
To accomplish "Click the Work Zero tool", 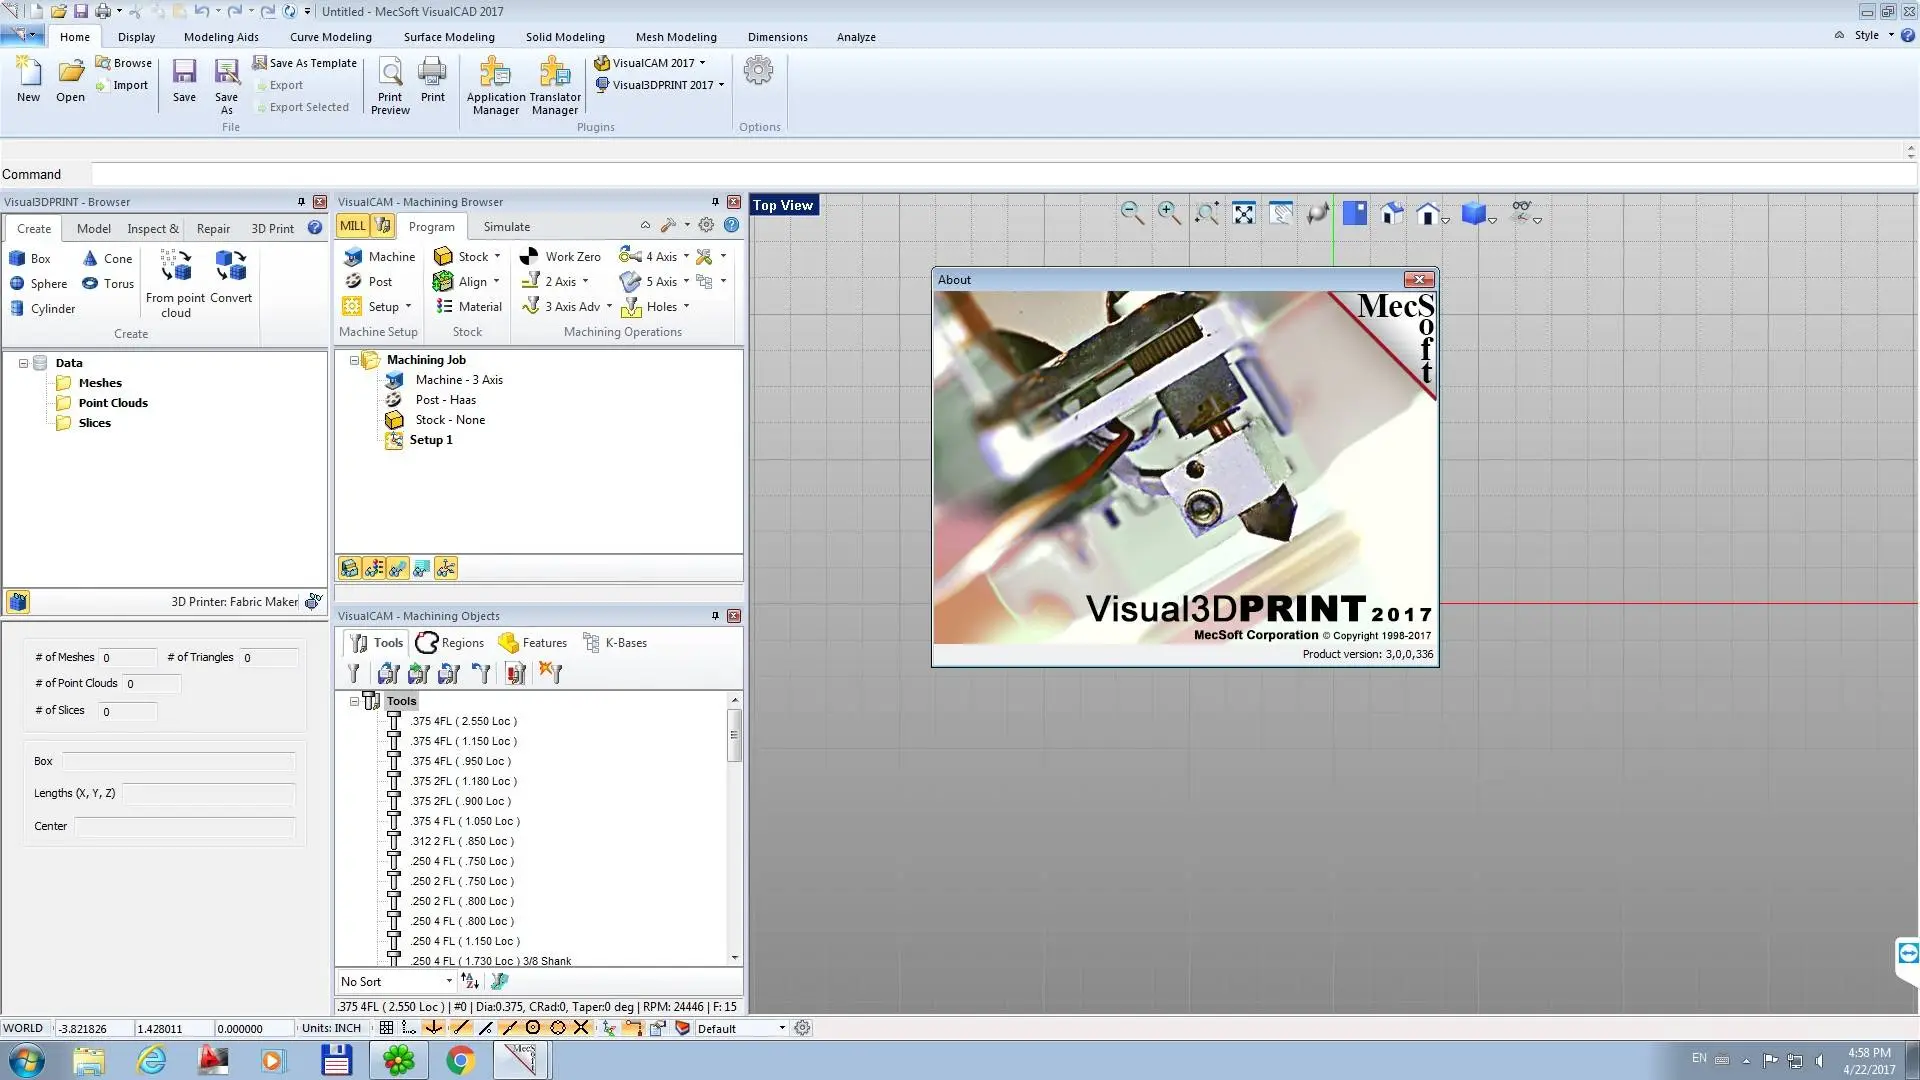I will point(560,256).
